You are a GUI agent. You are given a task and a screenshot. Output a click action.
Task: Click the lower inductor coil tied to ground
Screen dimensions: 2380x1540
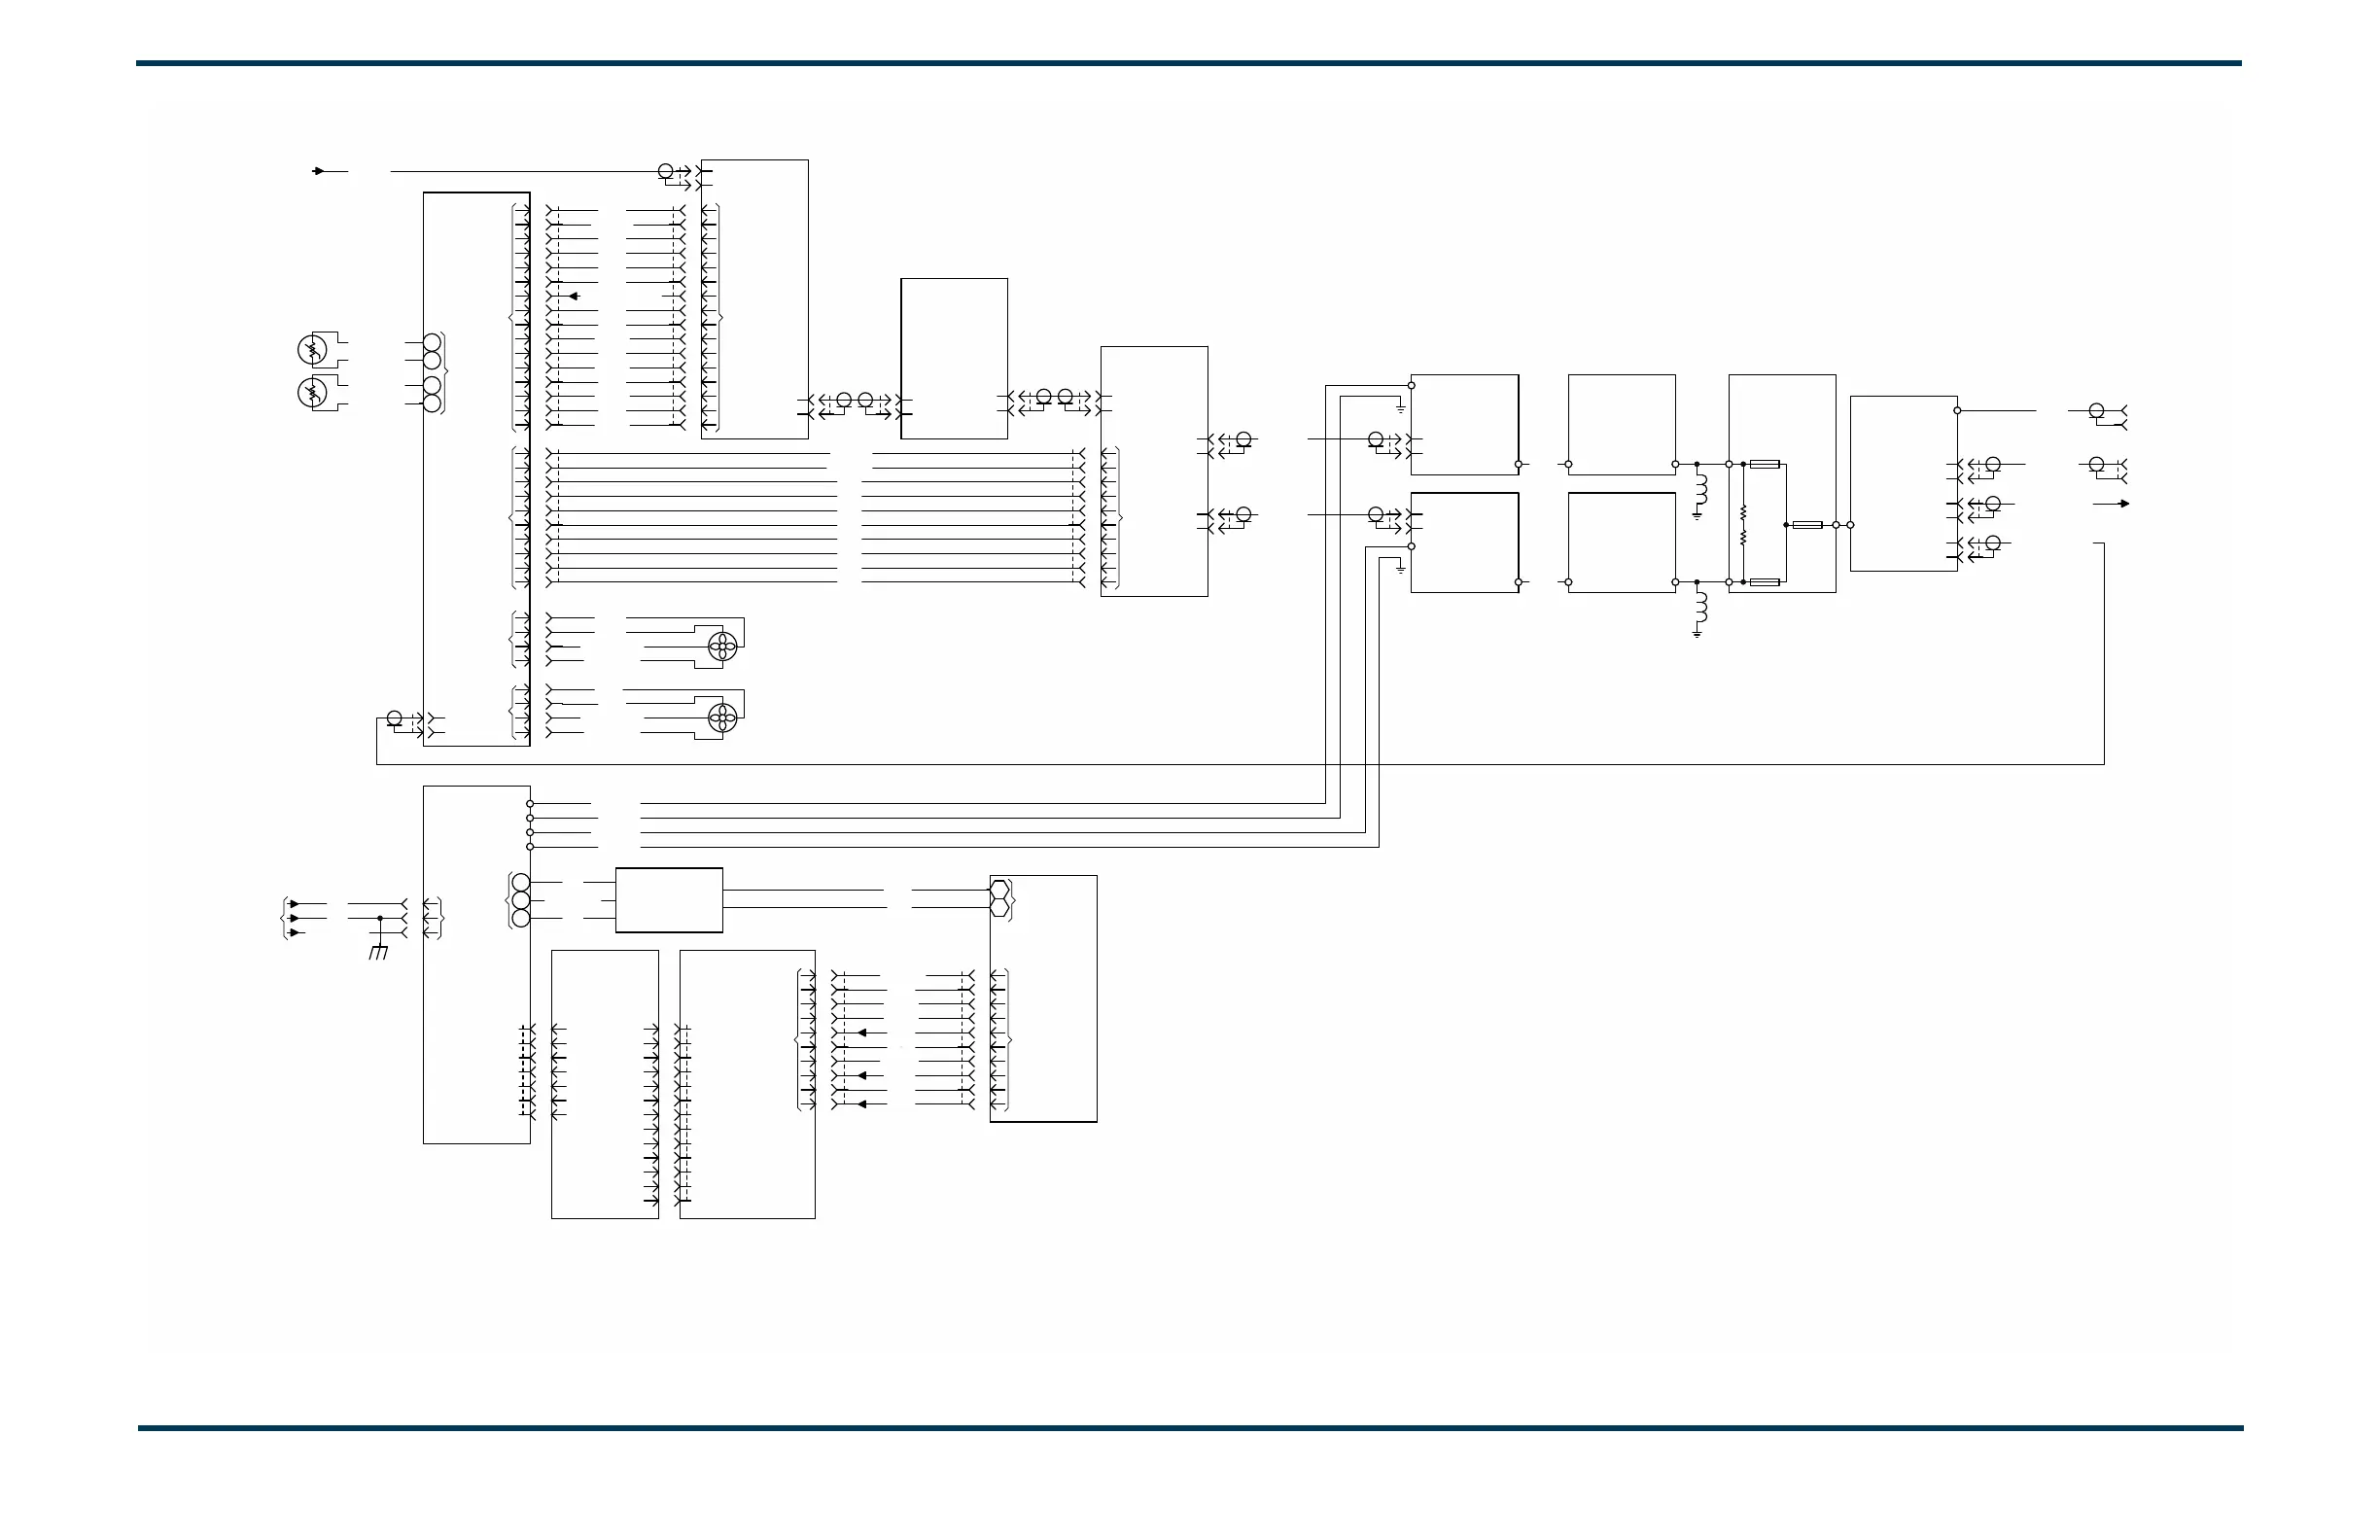click(x=1701, y=607)
